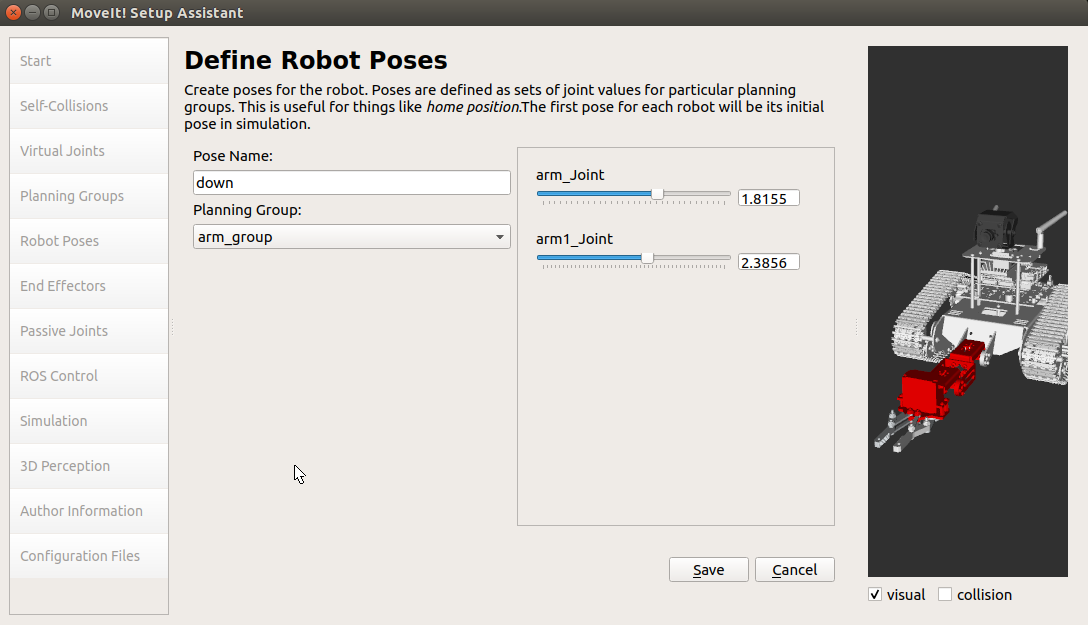The height and width of the screenshot is (625, 1088).
Task: Open the Virtual Joints section
Action: click(x=89, y=151)
